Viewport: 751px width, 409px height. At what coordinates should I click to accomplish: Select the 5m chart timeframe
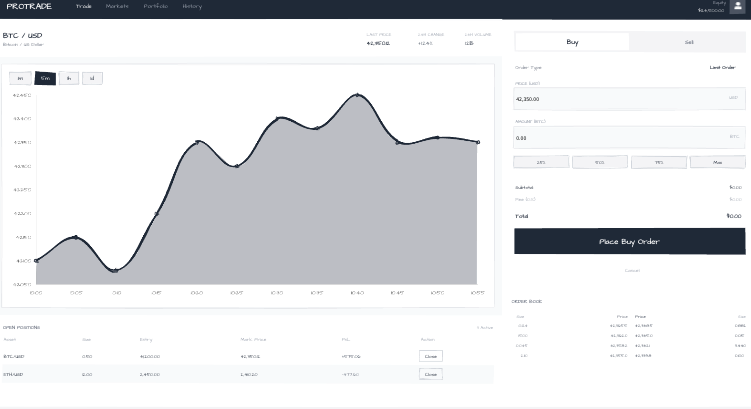[x=45, y=78]
